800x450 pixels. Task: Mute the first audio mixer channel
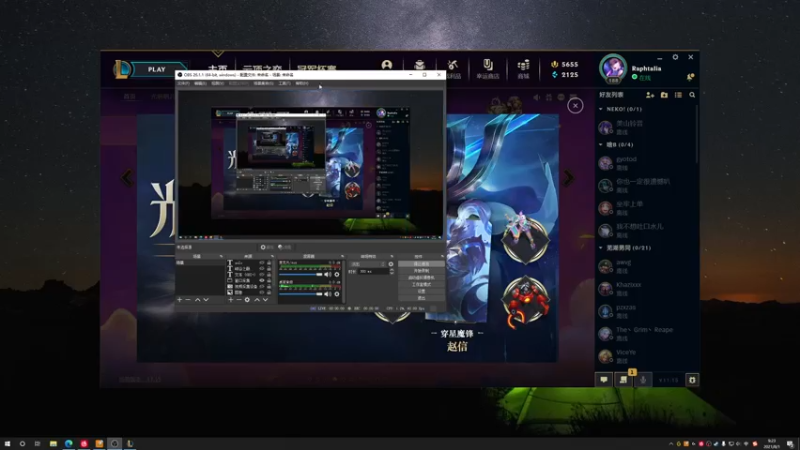328,274
